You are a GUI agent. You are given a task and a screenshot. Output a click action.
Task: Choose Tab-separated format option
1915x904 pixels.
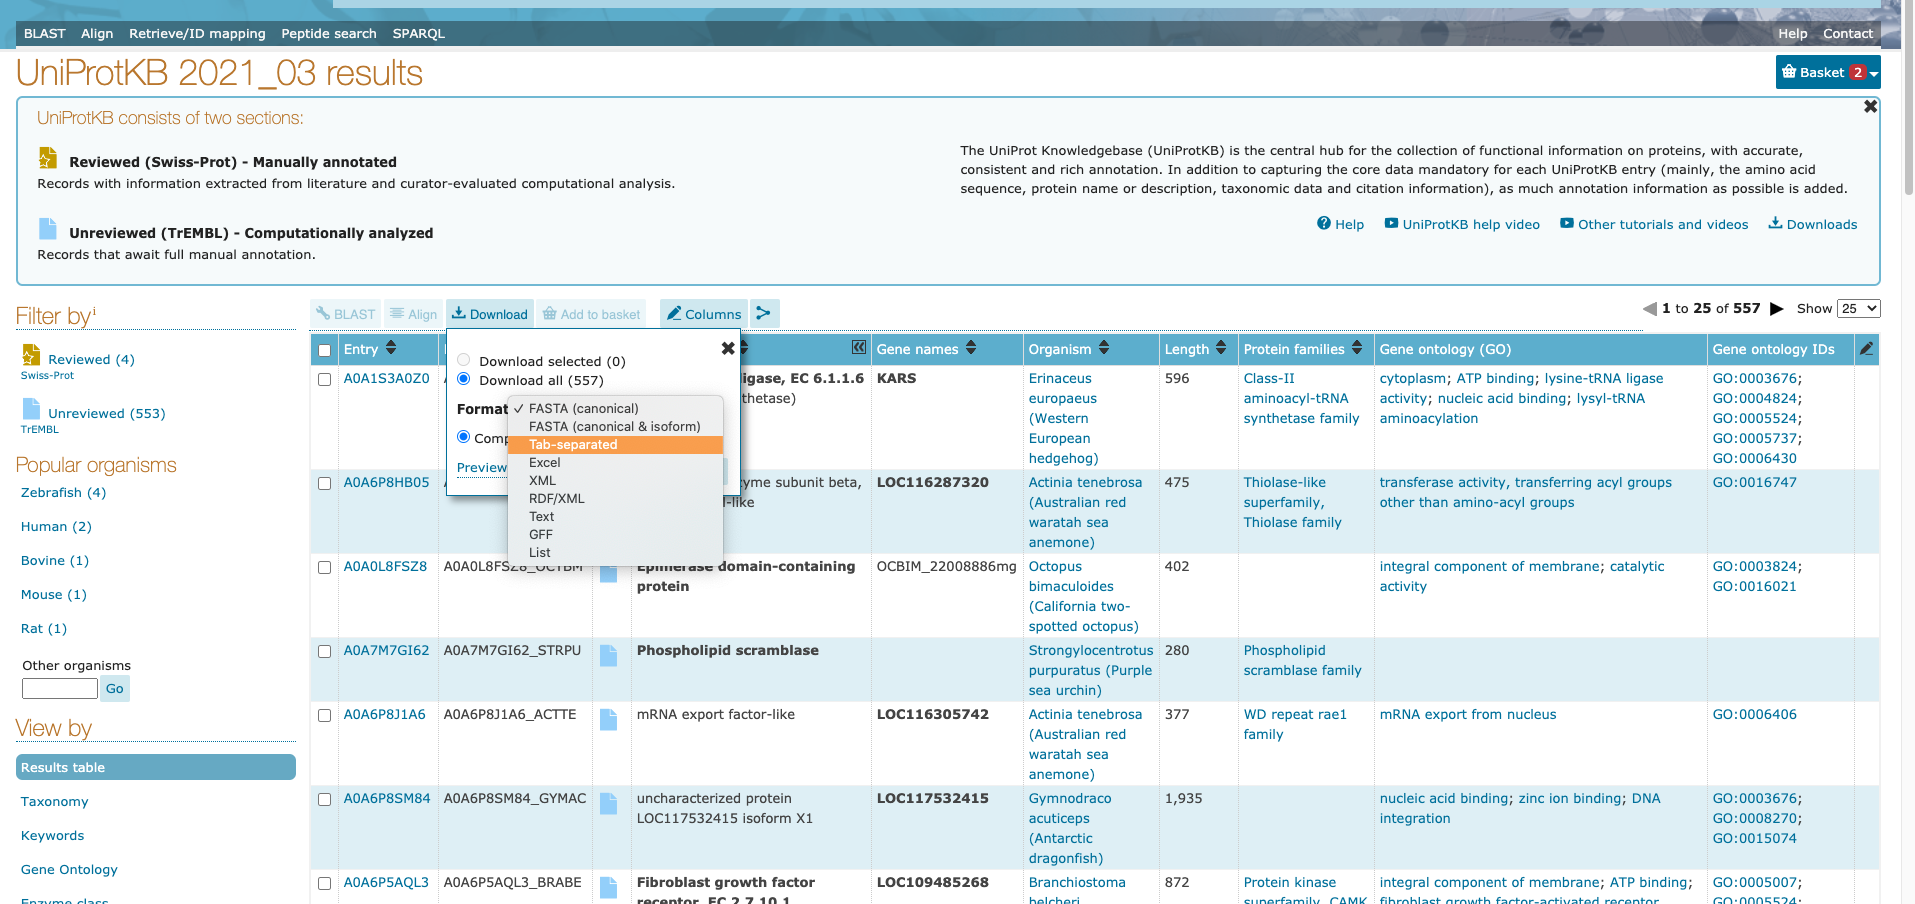pos(615,444)
